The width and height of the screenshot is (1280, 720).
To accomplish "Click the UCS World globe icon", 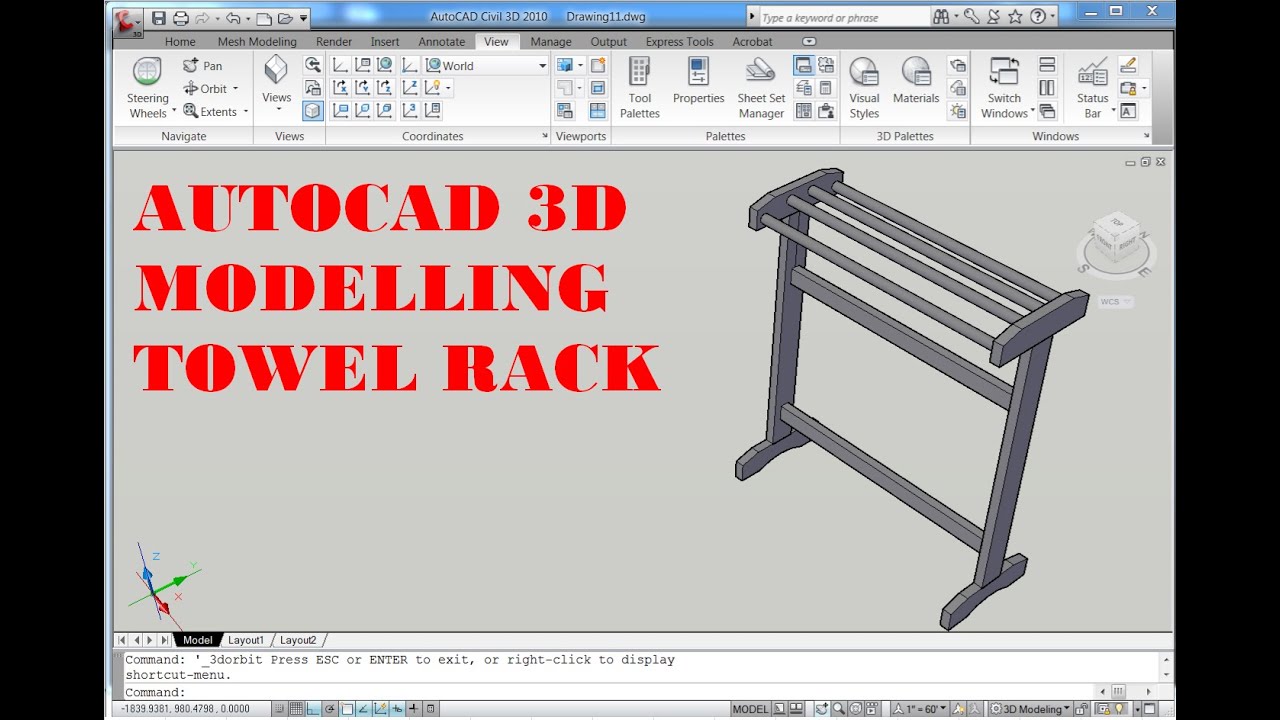I will (x=385, y=65).
